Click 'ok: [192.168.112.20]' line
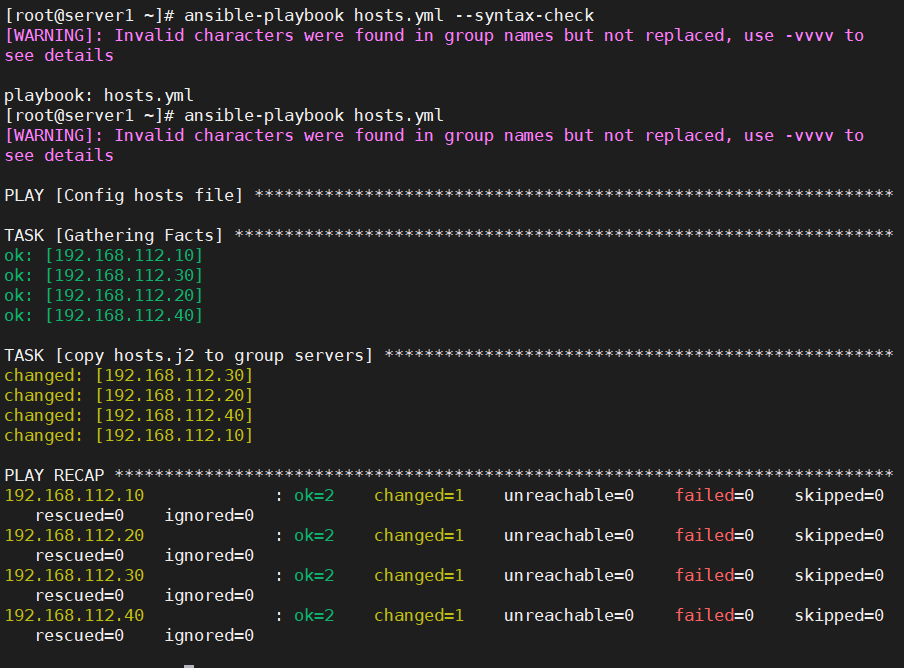Screen dimensions: 904x668 104,295
